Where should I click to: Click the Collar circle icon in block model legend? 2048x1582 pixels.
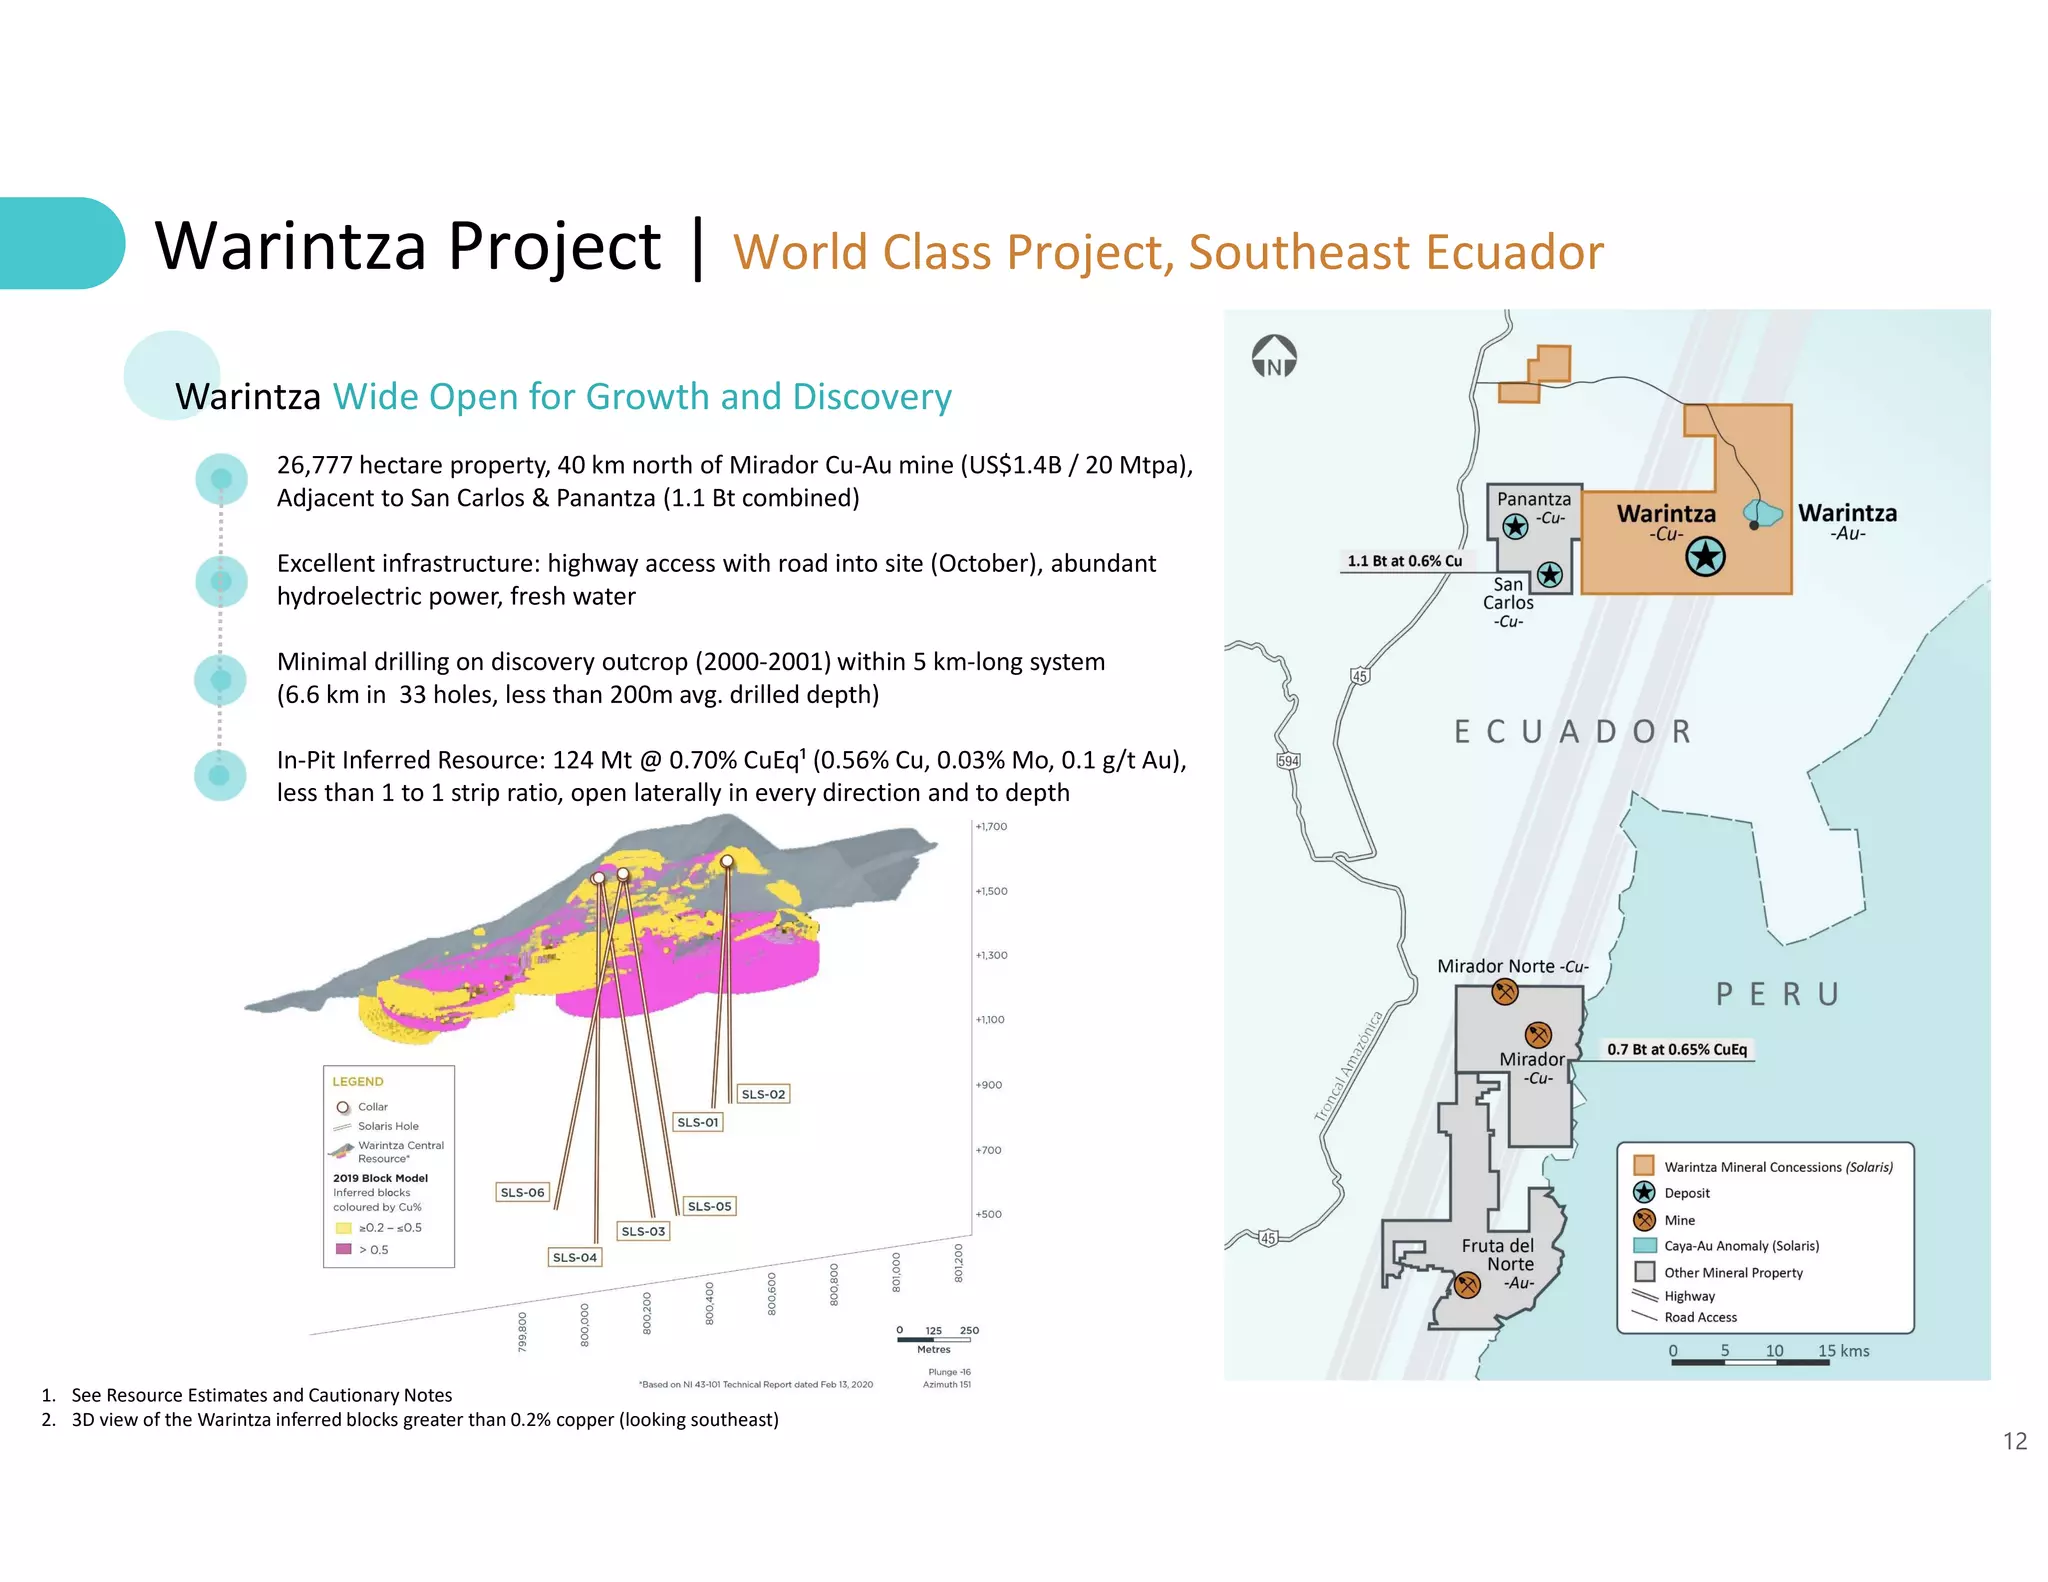(343, 1107)
